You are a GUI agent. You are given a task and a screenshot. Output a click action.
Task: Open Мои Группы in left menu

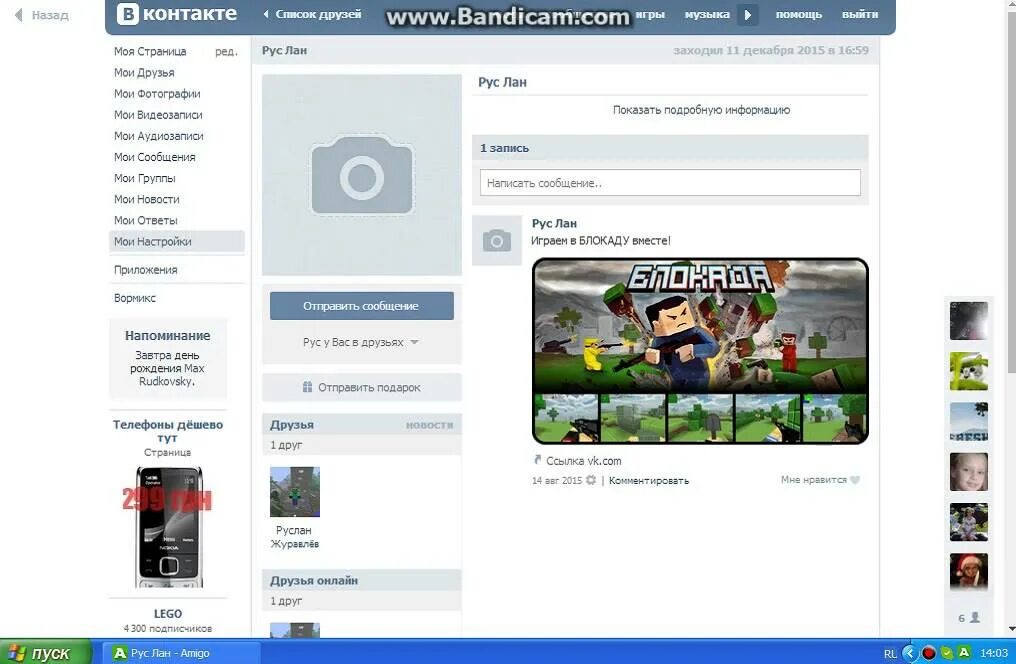click(x=144, y=178)
